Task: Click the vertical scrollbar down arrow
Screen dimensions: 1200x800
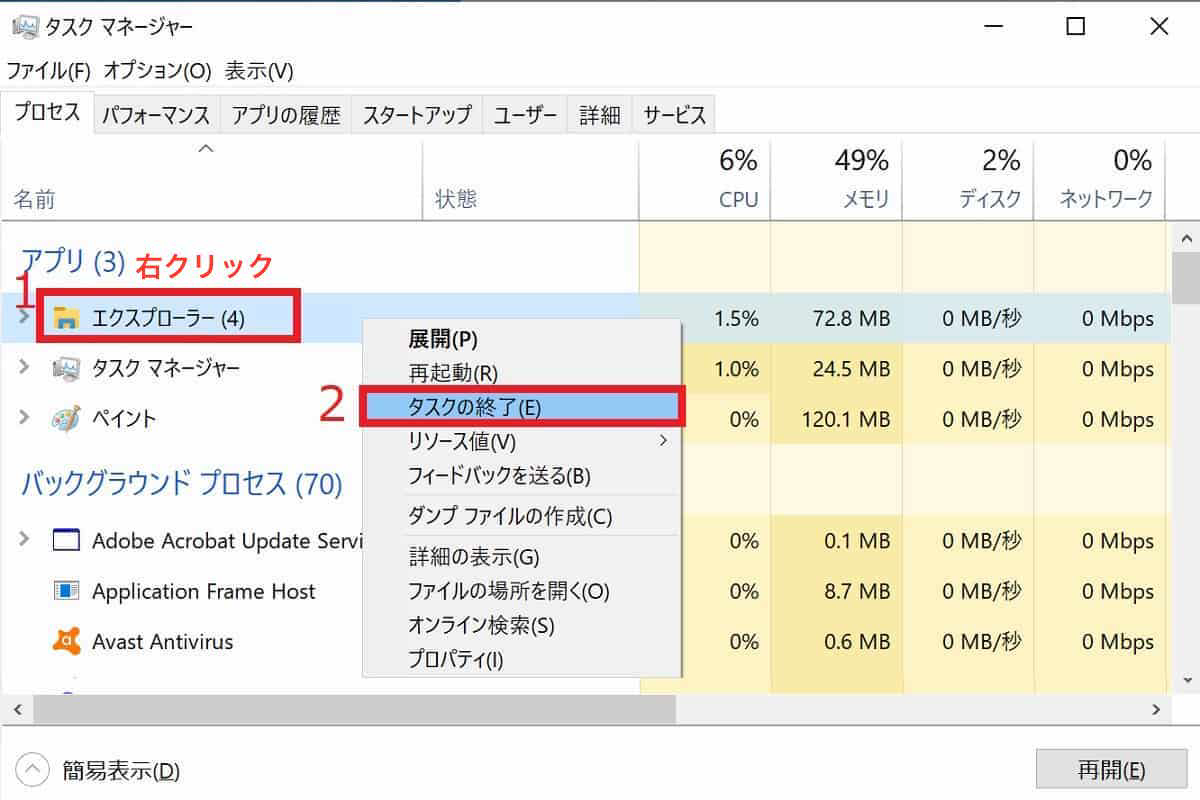Action: pos(1187,679)
